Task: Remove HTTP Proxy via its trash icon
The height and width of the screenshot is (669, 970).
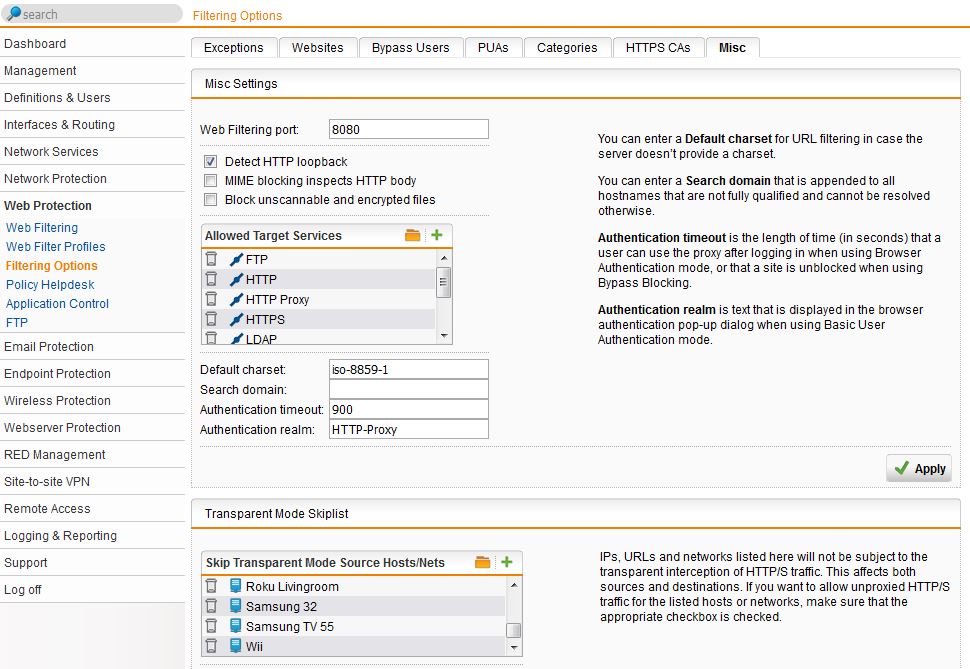Action: pyautogui.click(x=212, y=299)
